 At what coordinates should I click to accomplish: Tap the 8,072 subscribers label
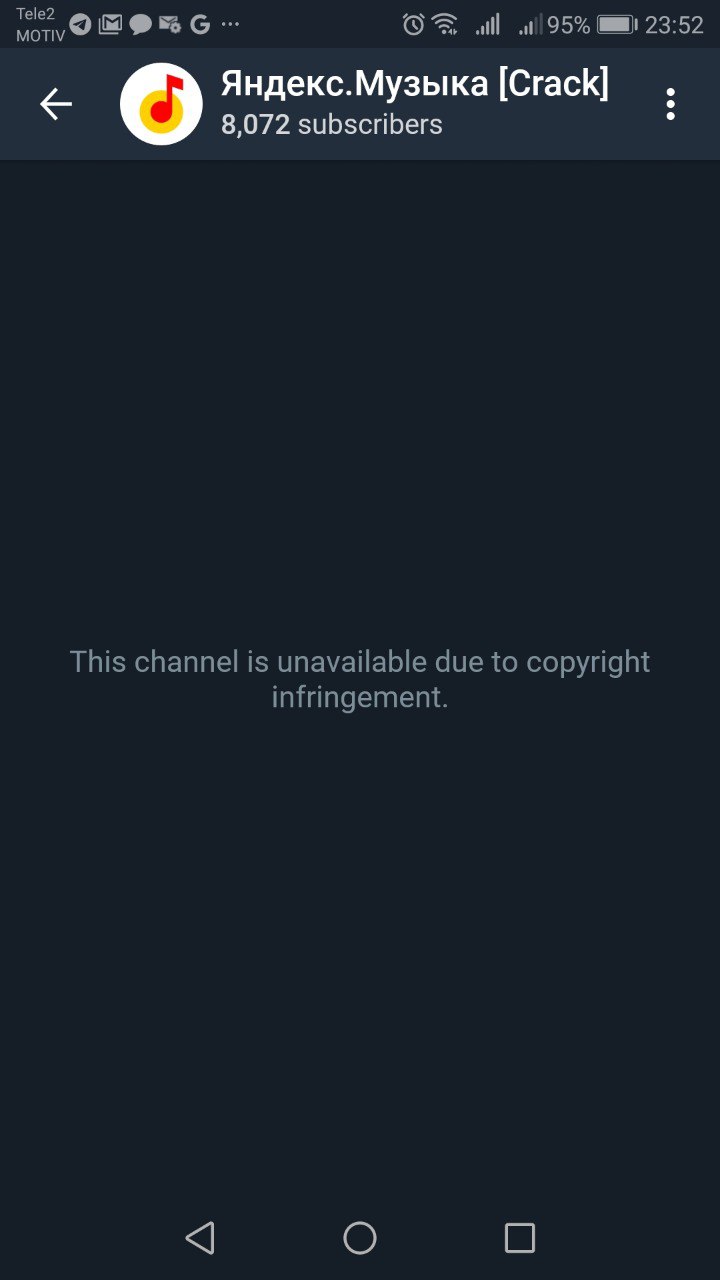coord(331,125)
